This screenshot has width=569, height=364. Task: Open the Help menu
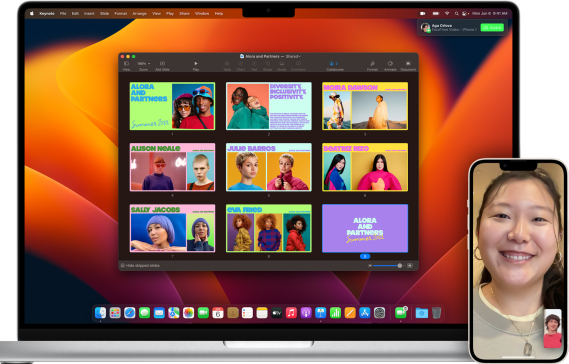[219, 13]
